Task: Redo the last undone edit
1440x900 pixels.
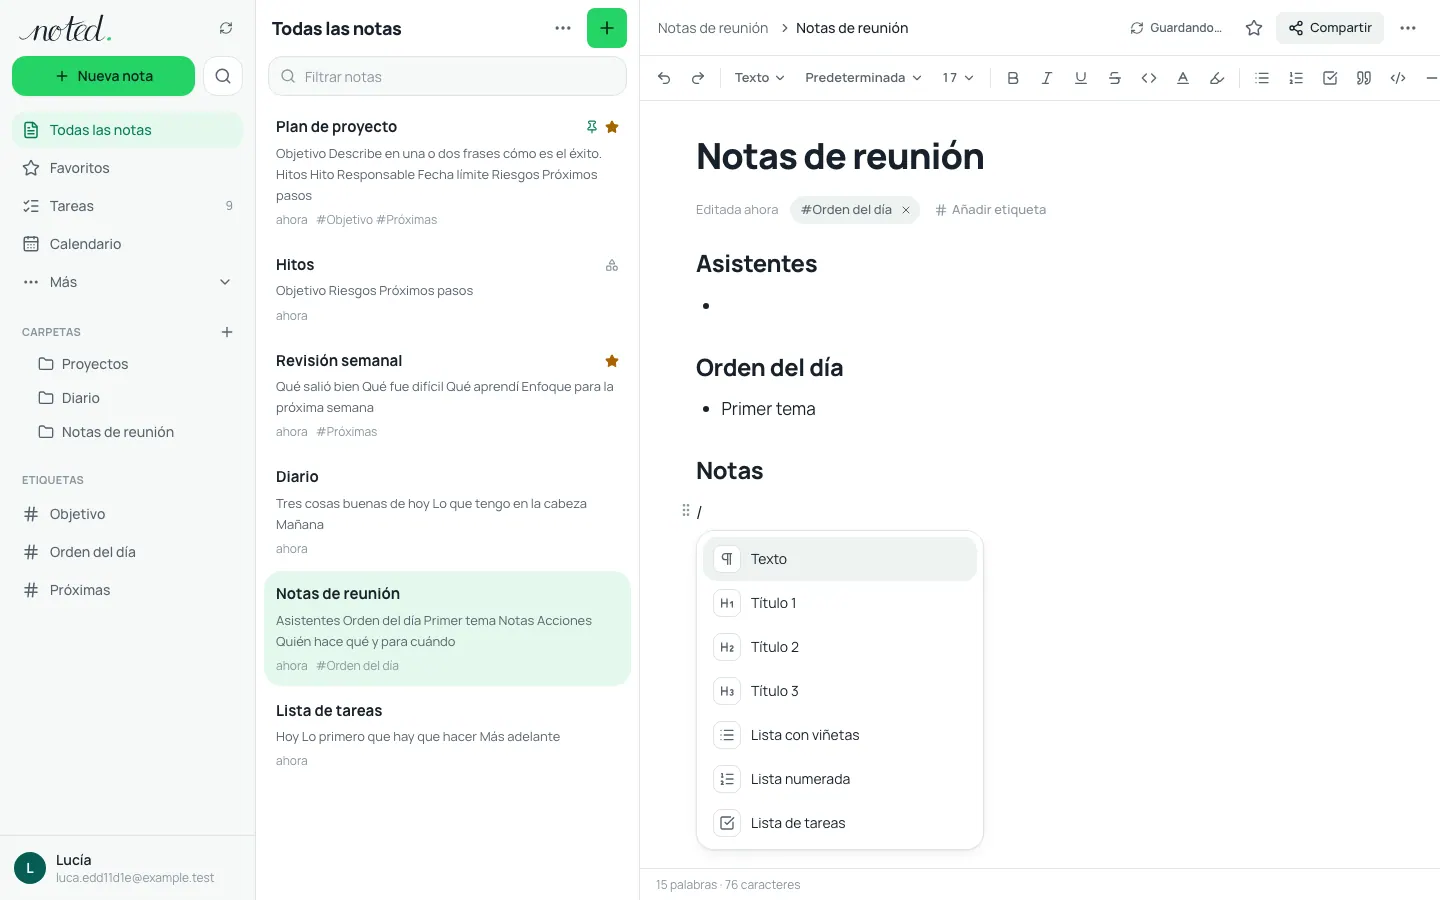Action: (698, 78)
